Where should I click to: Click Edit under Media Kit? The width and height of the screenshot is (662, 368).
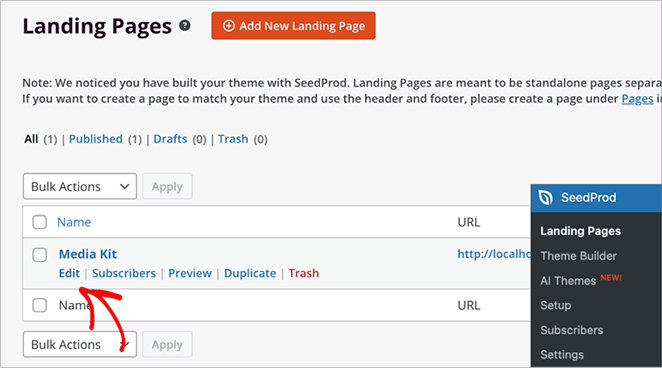(69, 273)
